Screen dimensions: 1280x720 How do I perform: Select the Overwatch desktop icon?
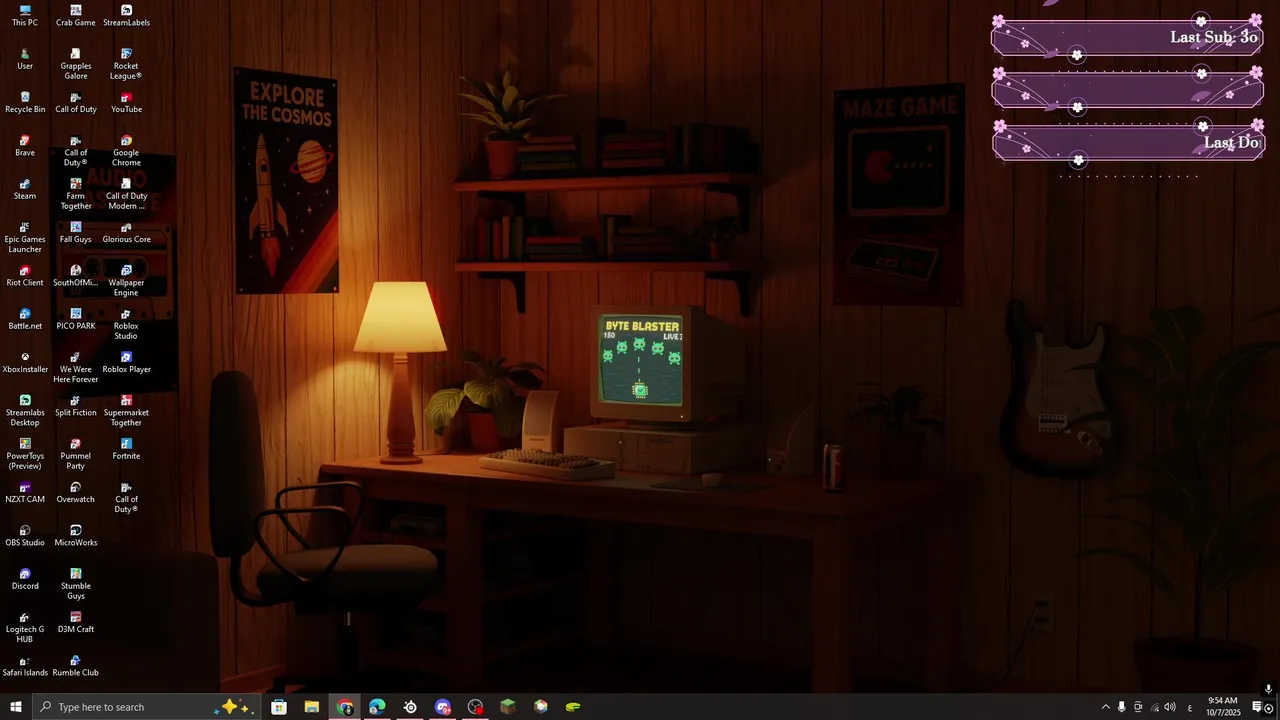(x=76, y=492)
